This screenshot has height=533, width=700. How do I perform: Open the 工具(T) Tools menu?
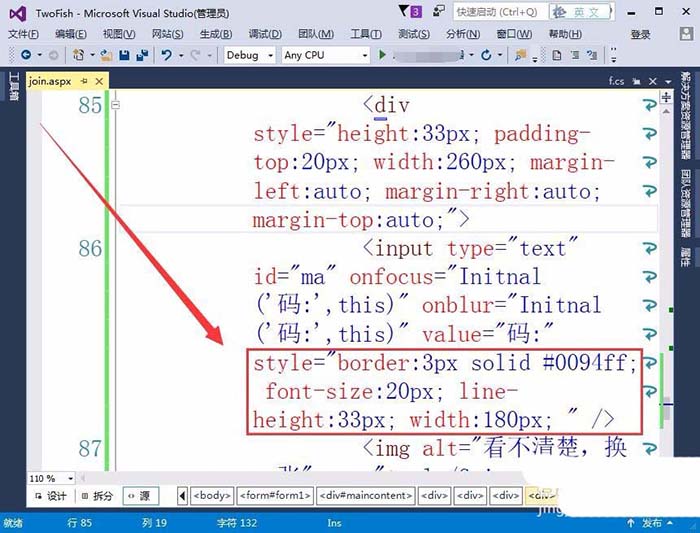point(366,34)
